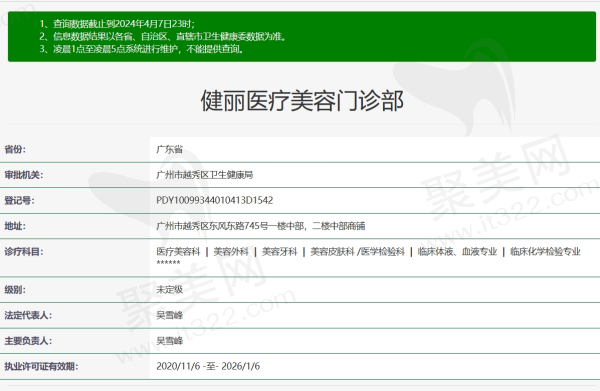This screenshot has height=391, width=600.
Task: Click the subject 美容牙科
Action: [279, 252]
